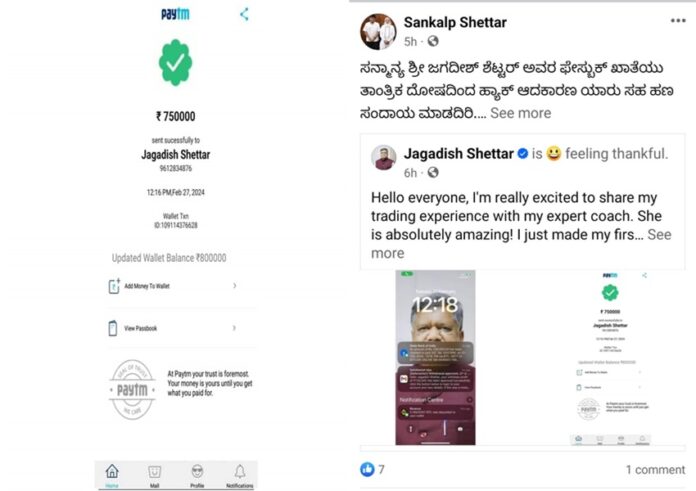Click See more on Sankalp's post

click(520, 113)
